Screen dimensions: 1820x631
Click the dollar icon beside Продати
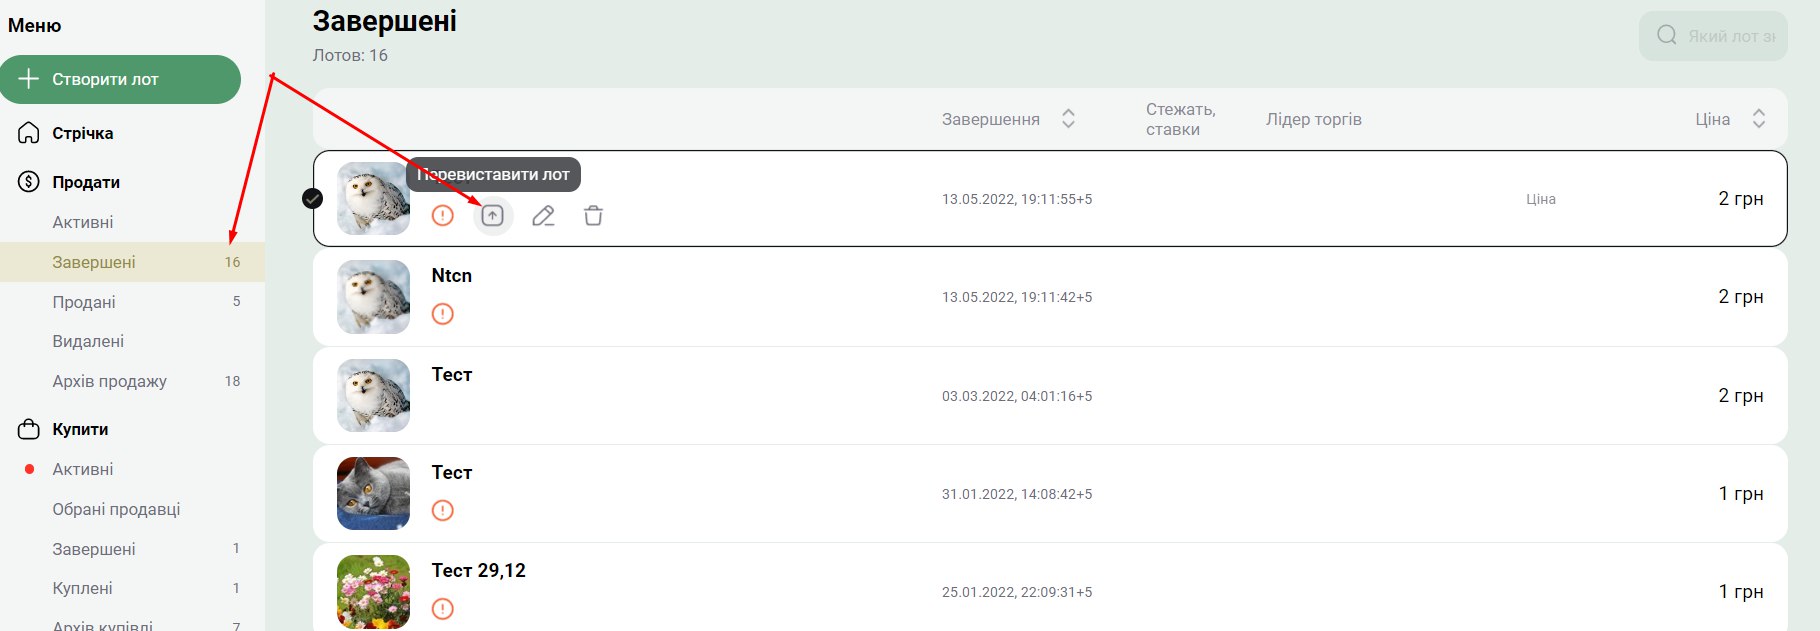pyautogui.click(x=29, y=182)
